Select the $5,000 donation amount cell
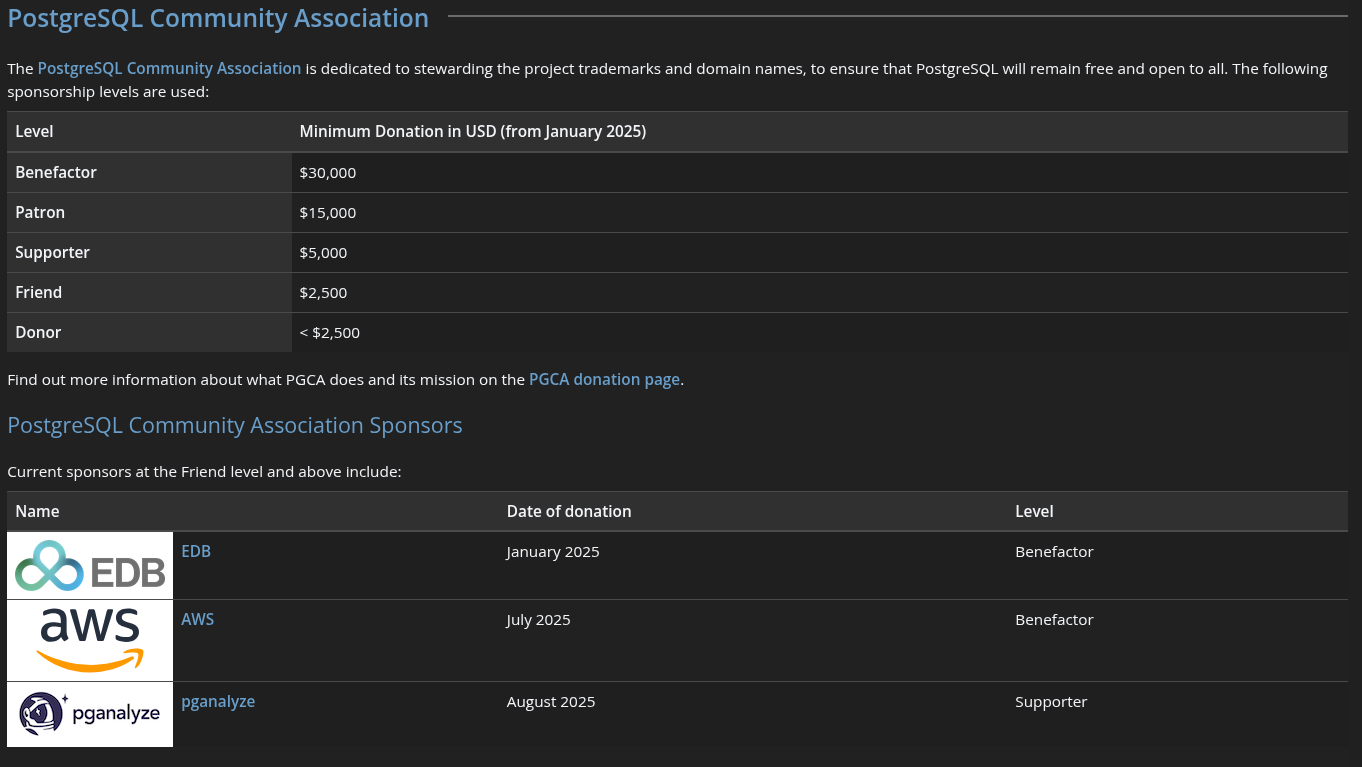 [x=820, y=252]
